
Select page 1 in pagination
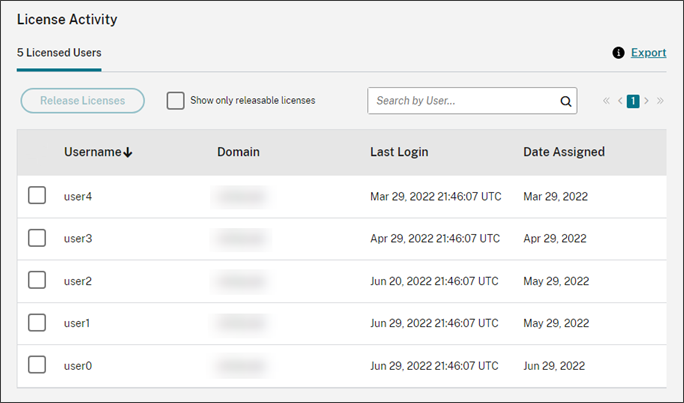click(x=633, y=101)
